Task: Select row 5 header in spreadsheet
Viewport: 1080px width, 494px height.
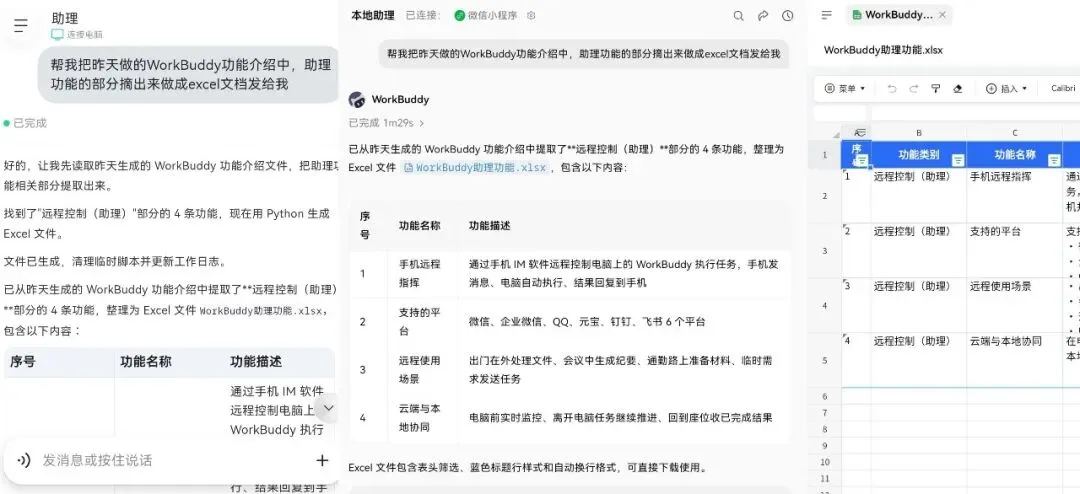Action: pos(825,360)
